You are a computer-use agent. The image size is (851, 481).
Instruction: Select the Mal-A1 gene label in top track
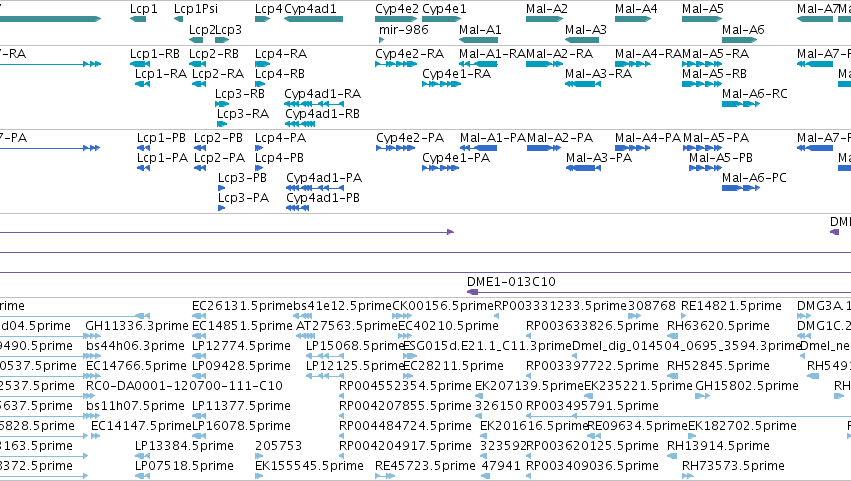480,29
